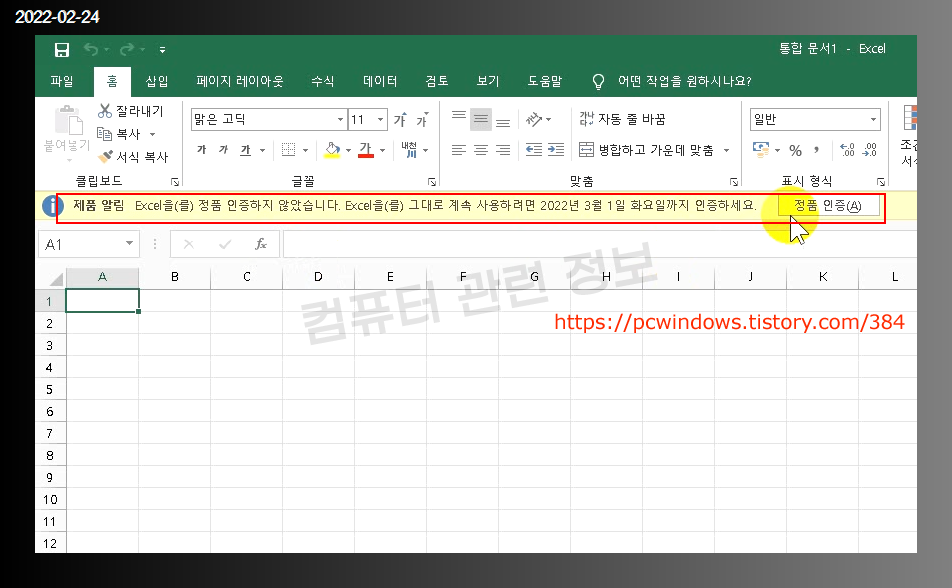The image size is (952, 588).
Task: Click the comma style icon
Action: click(817, 150)
